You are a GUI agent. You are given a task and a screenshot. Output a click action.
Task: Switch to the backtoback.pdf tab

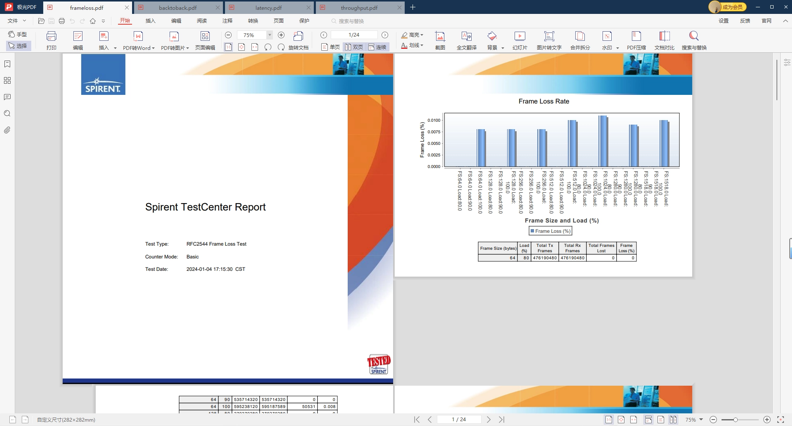point(178,8)
